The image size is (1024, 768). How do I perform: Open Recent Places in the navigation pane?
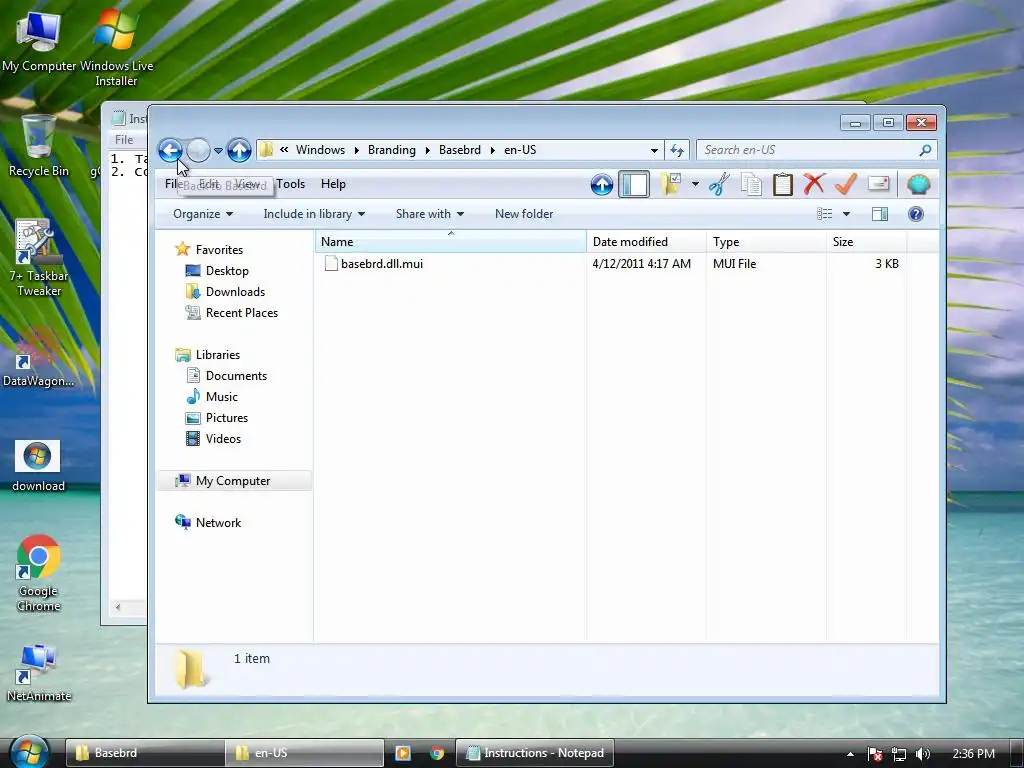232,313
